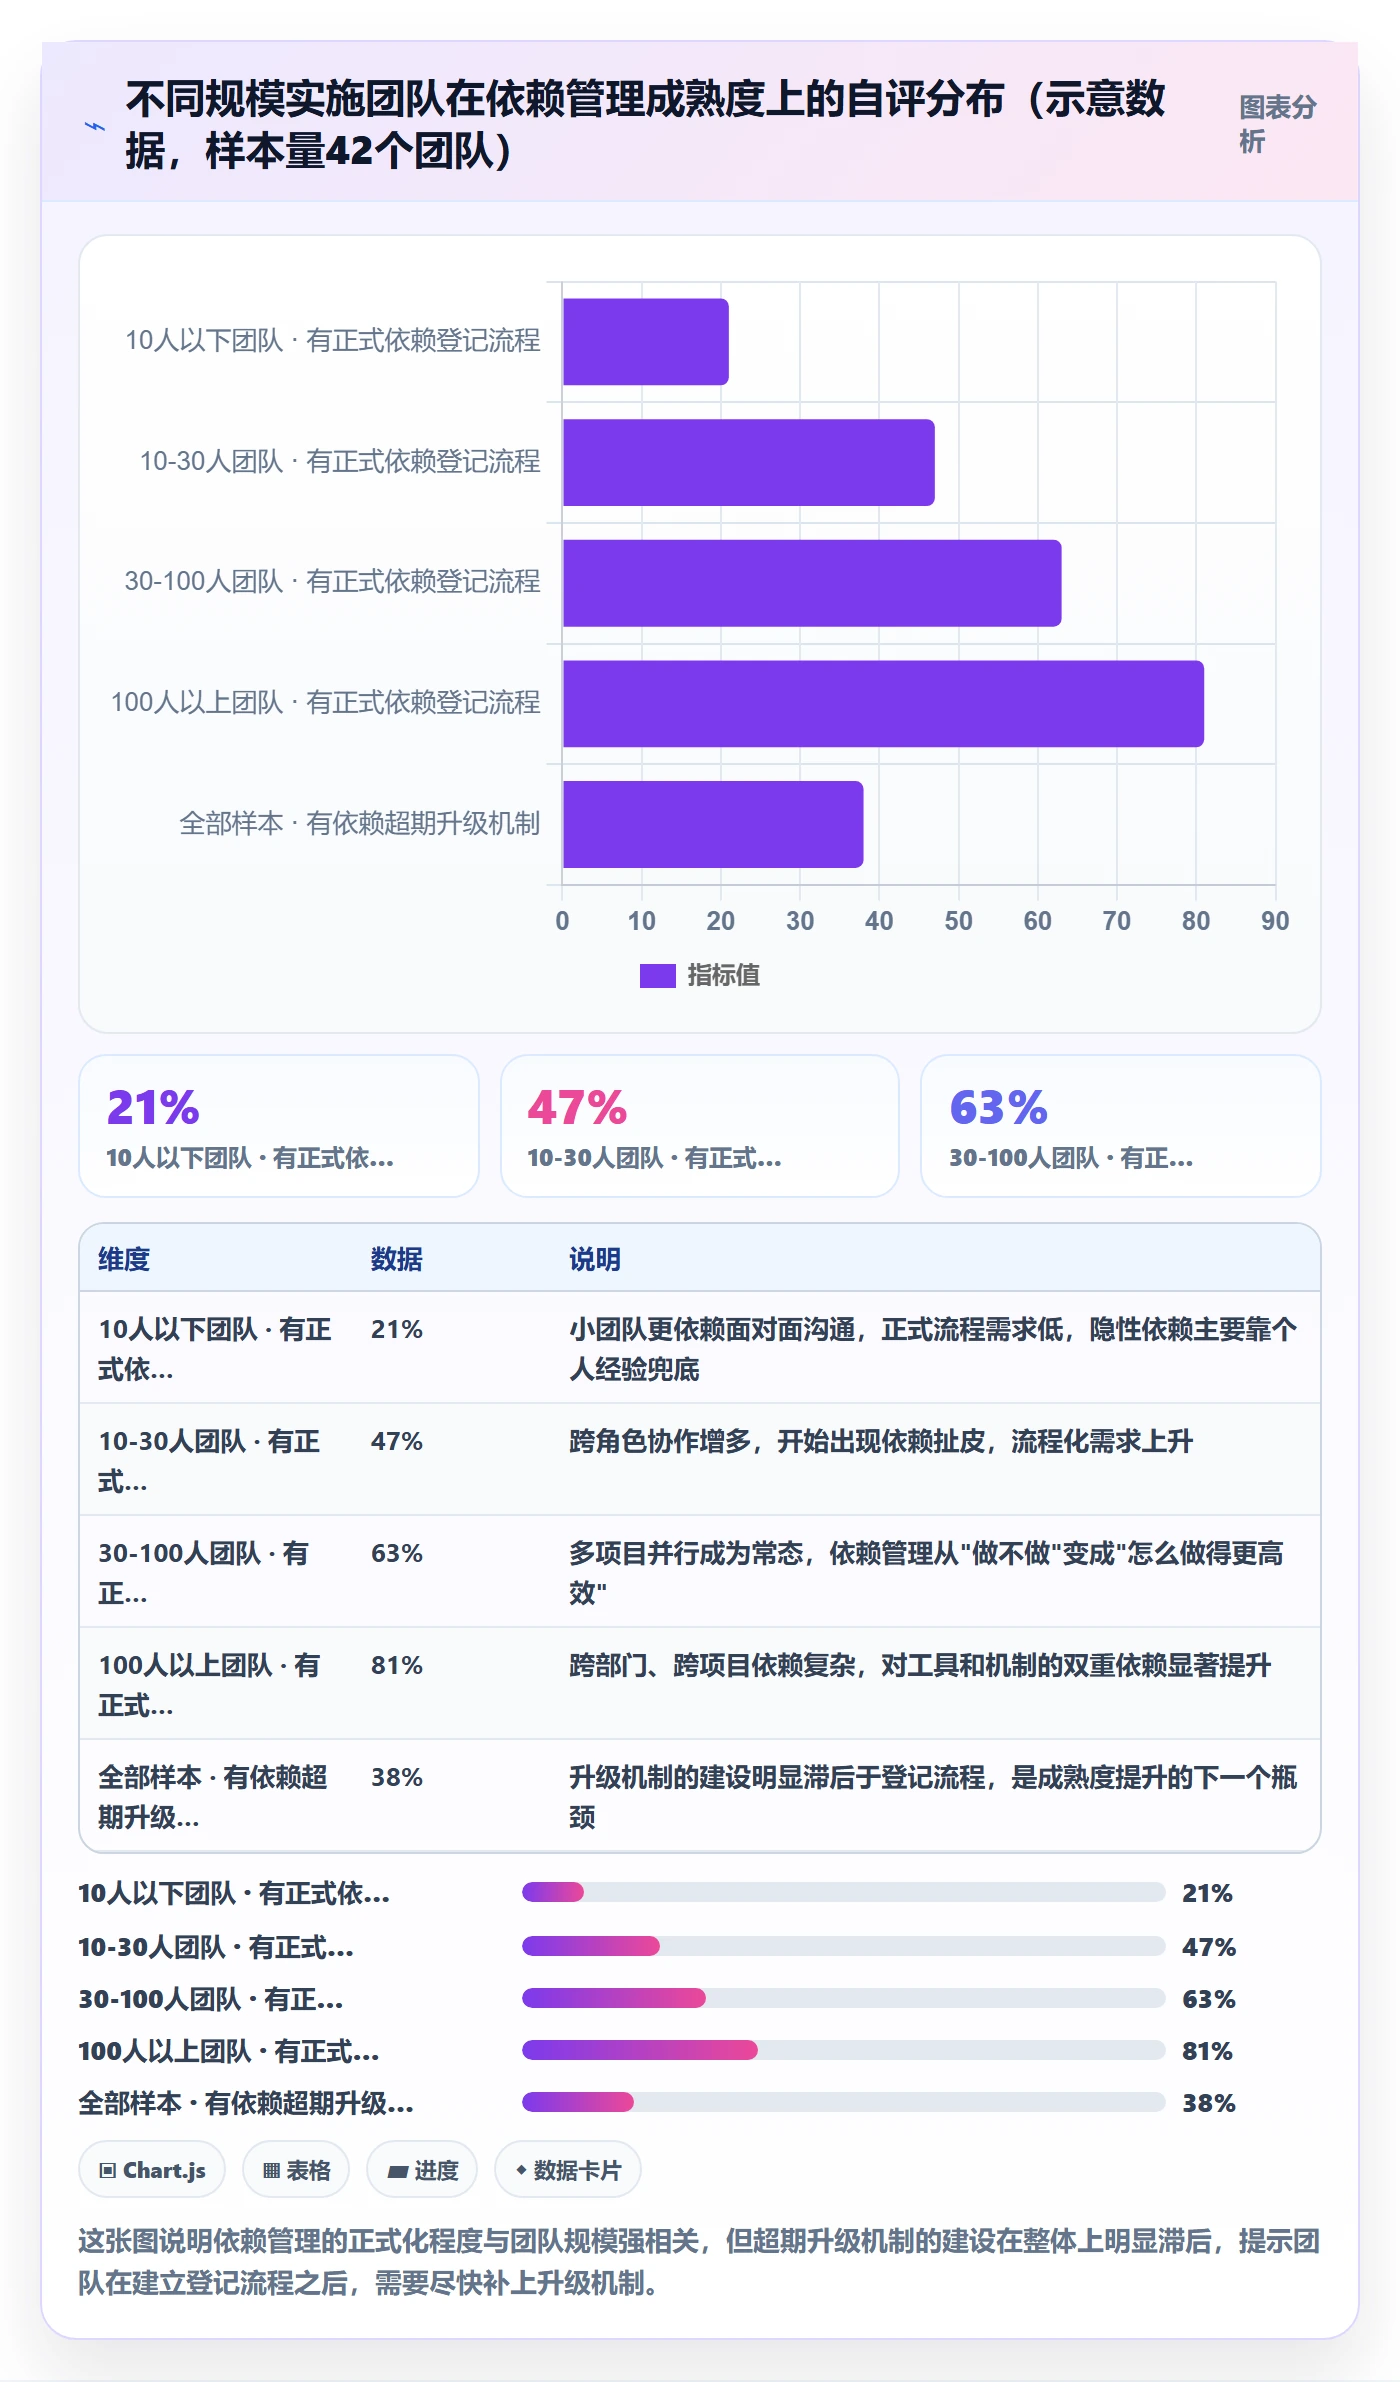Click the 说明 table column header
This screenshot has height=2382, width=1400.
(595, 1259)
